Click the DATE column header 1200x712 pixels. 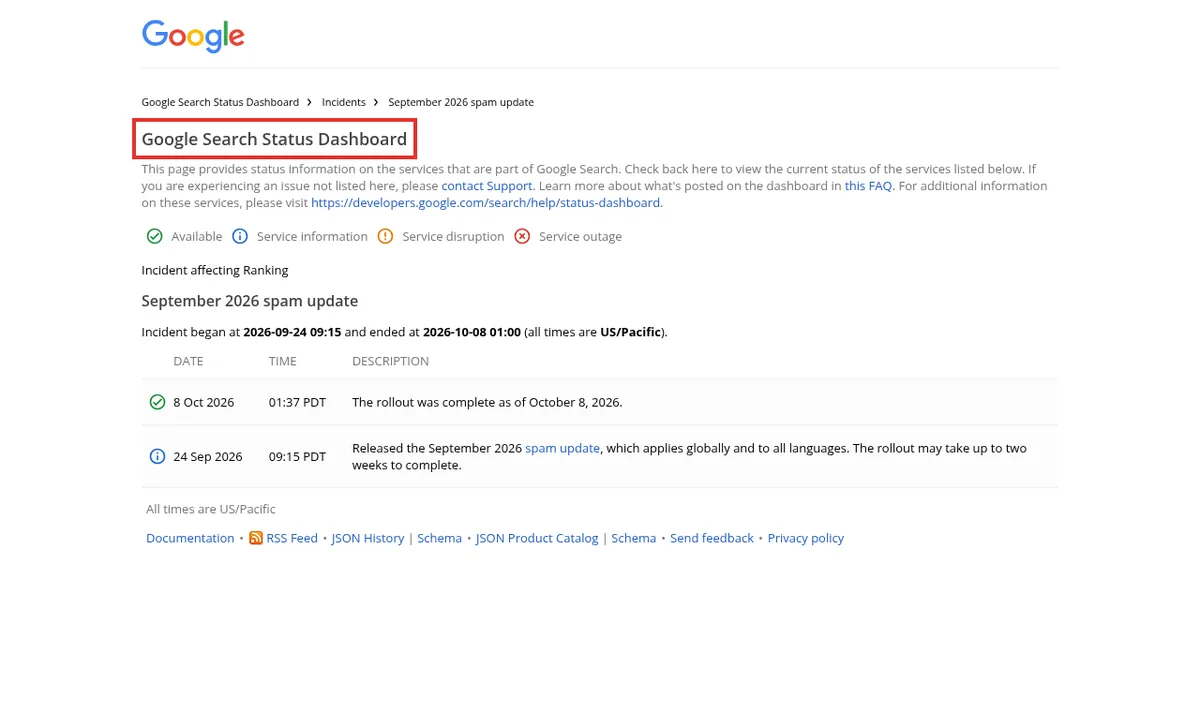click(188, 361)
